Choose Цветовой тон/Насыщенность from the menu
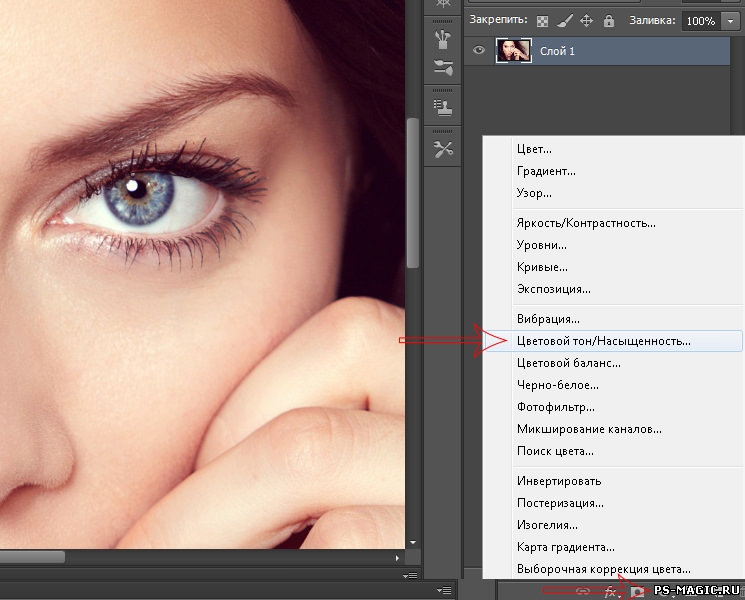The image size is (745, 600). [x=603, y=341]
